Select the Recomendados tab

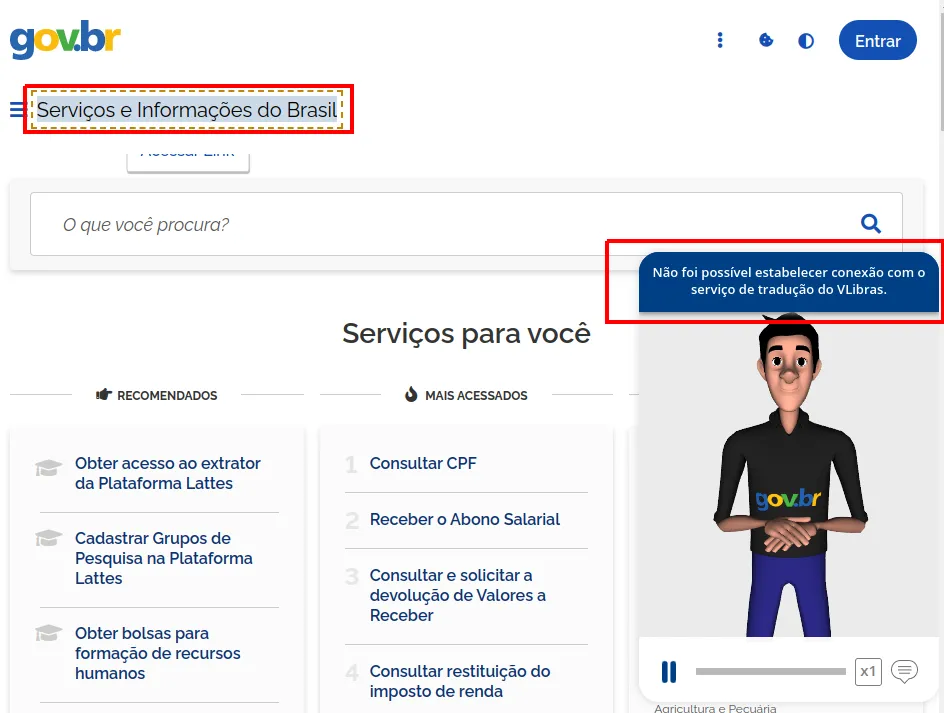pos(157,395)
